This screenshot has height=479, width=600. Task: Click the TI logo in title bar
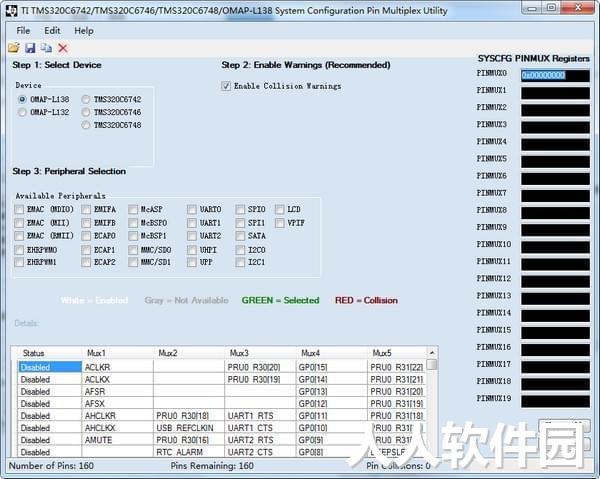point(12,11)
